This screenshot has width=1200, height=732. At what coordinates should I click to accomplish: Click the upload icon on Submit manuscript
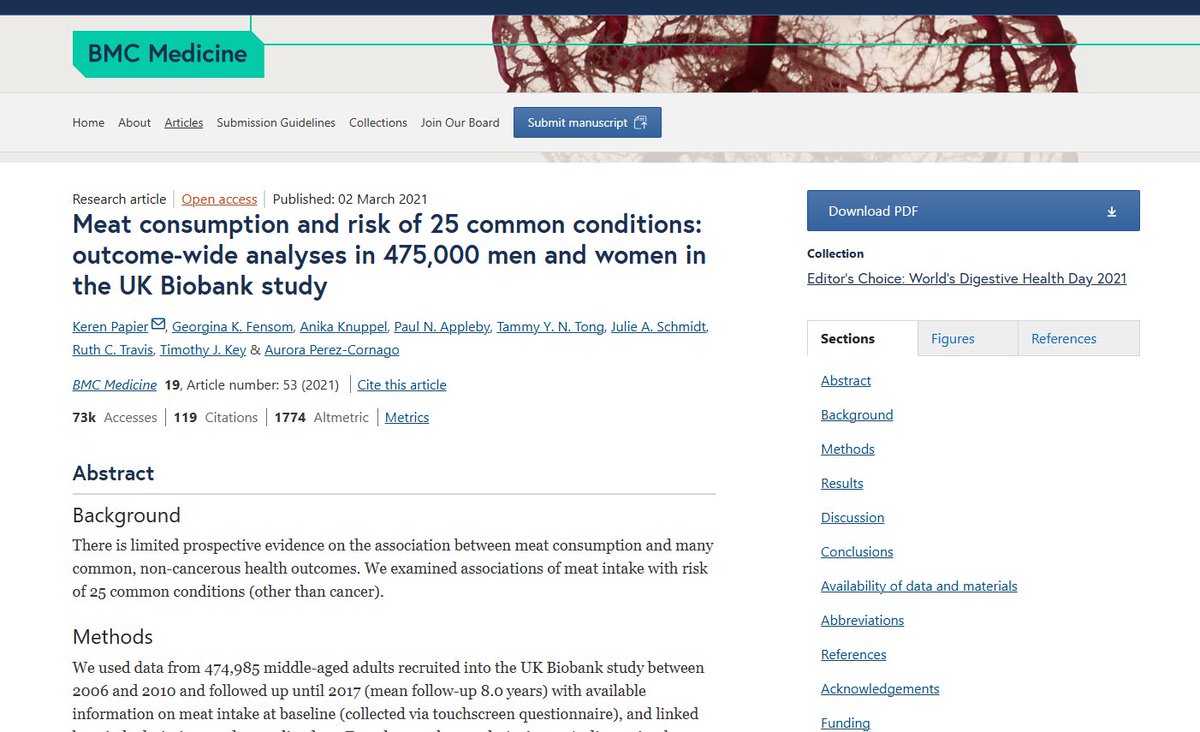(640, 123)
